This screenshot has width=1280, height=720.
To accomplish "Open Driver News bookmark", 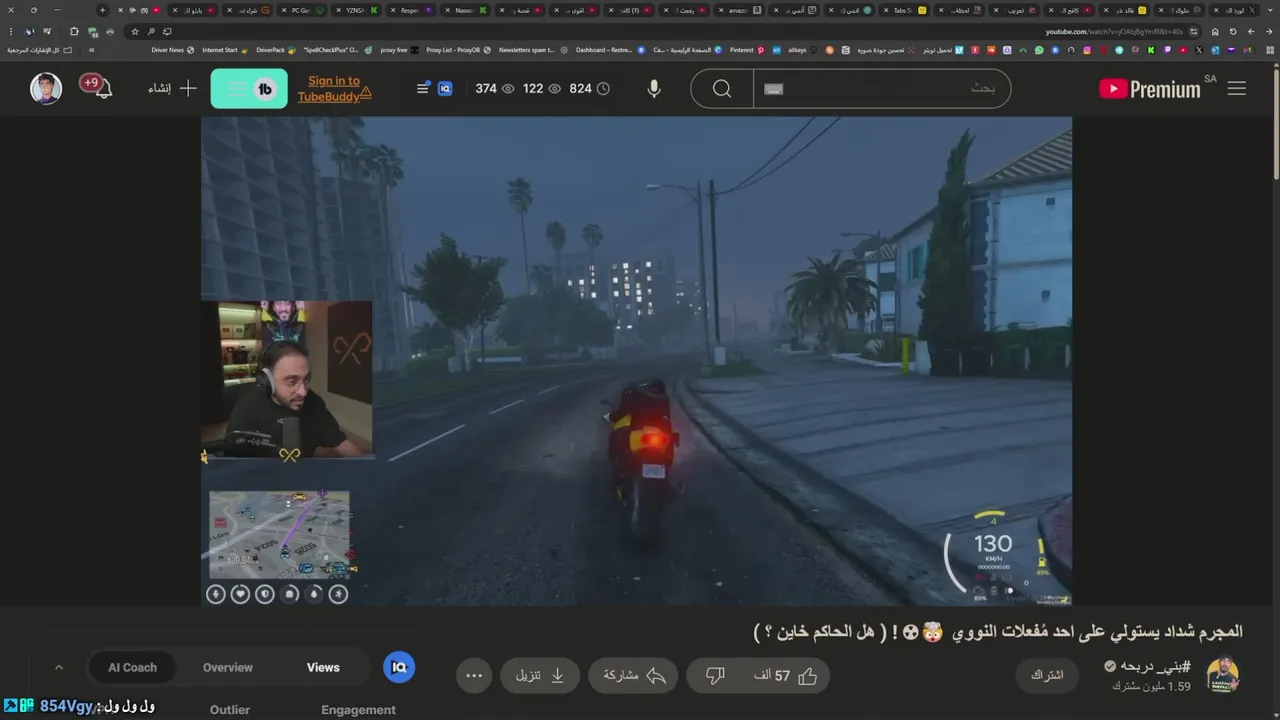I will point(172,50).
